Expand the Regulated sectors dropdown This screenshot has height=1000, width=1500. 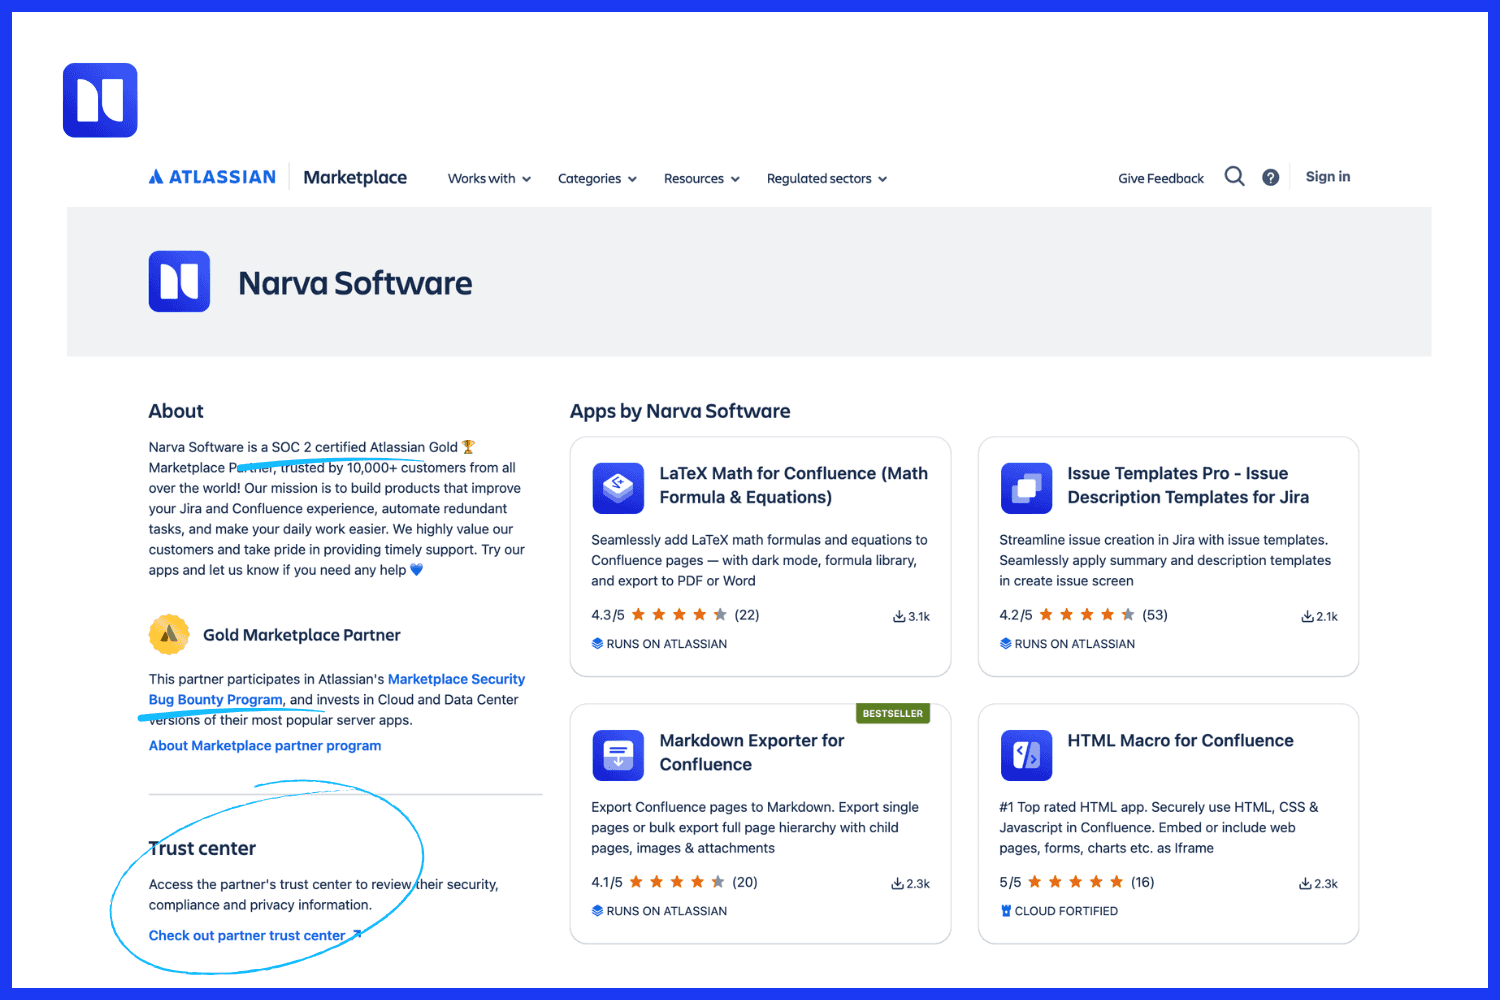coord(827,178)
